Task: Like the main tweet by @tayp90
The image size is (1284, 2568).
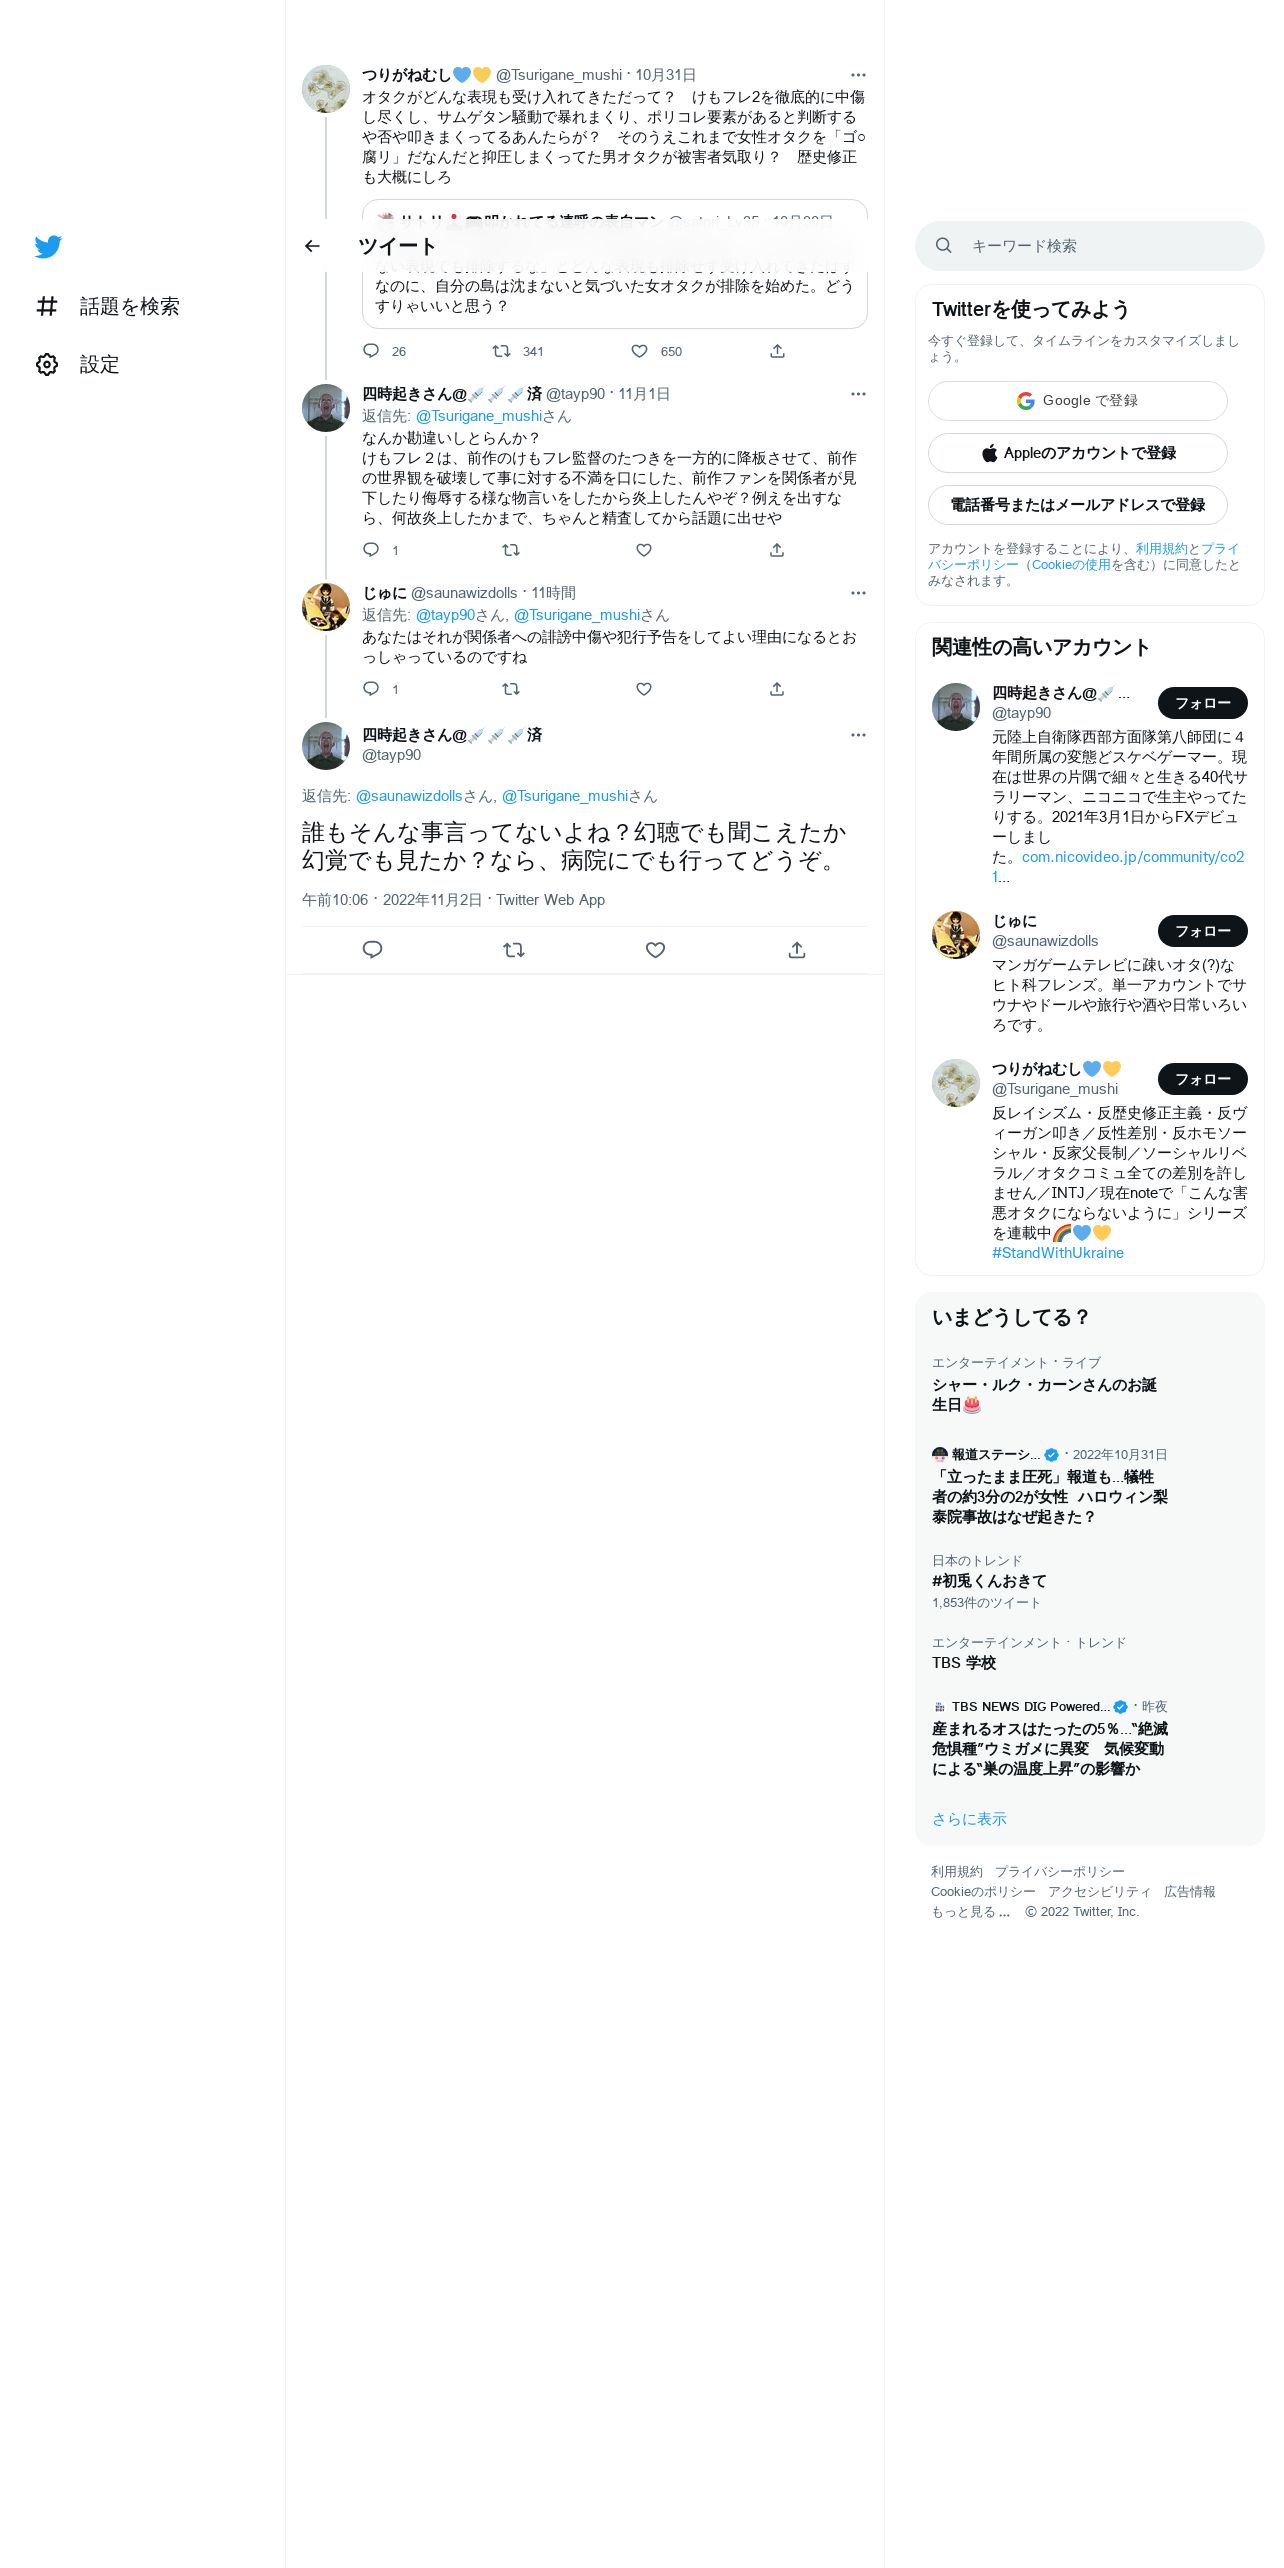Action: point(655,950)
